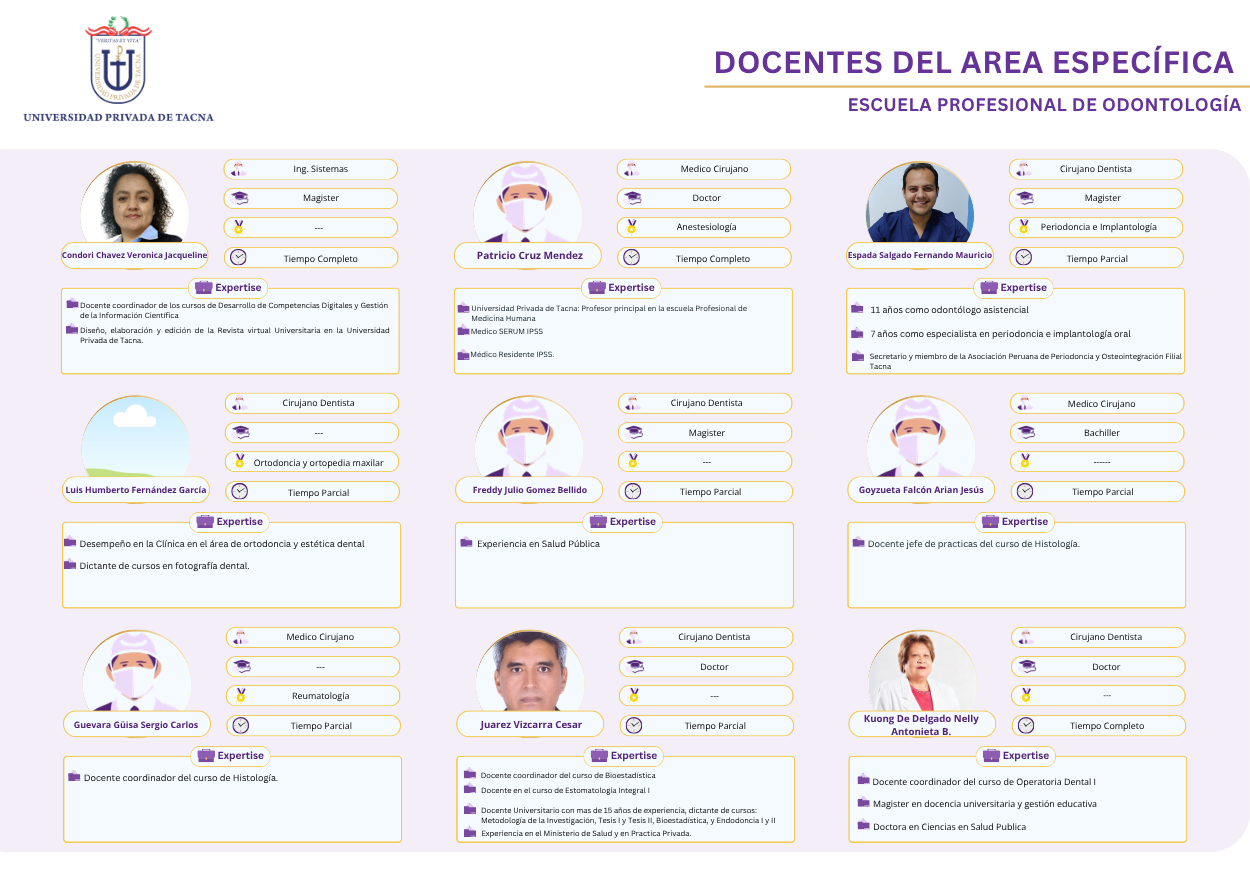Click Espada Salgado Fernando Mauricio's profile photo
The width and height of the screenshot is (1250, 884).
pos(919,204)
